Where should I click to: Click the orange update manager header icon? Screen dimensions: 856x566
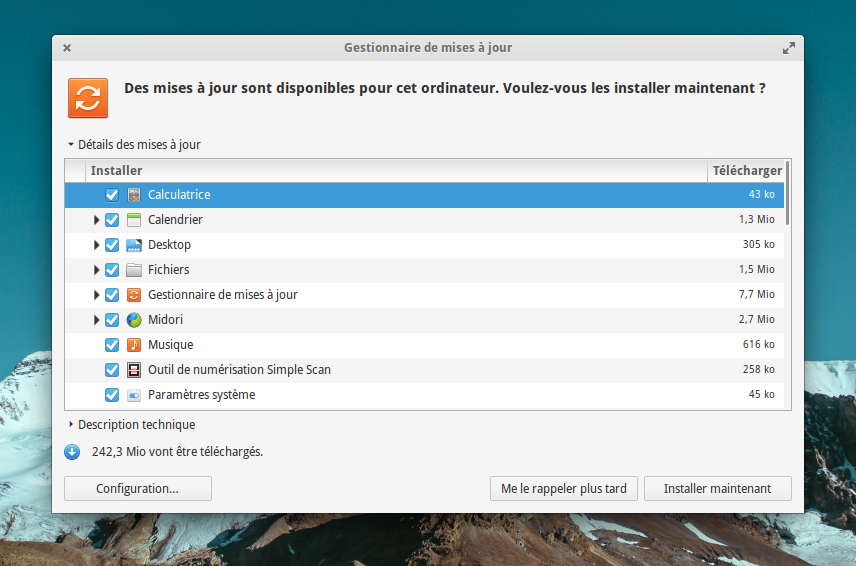click(x=88, y=98)
